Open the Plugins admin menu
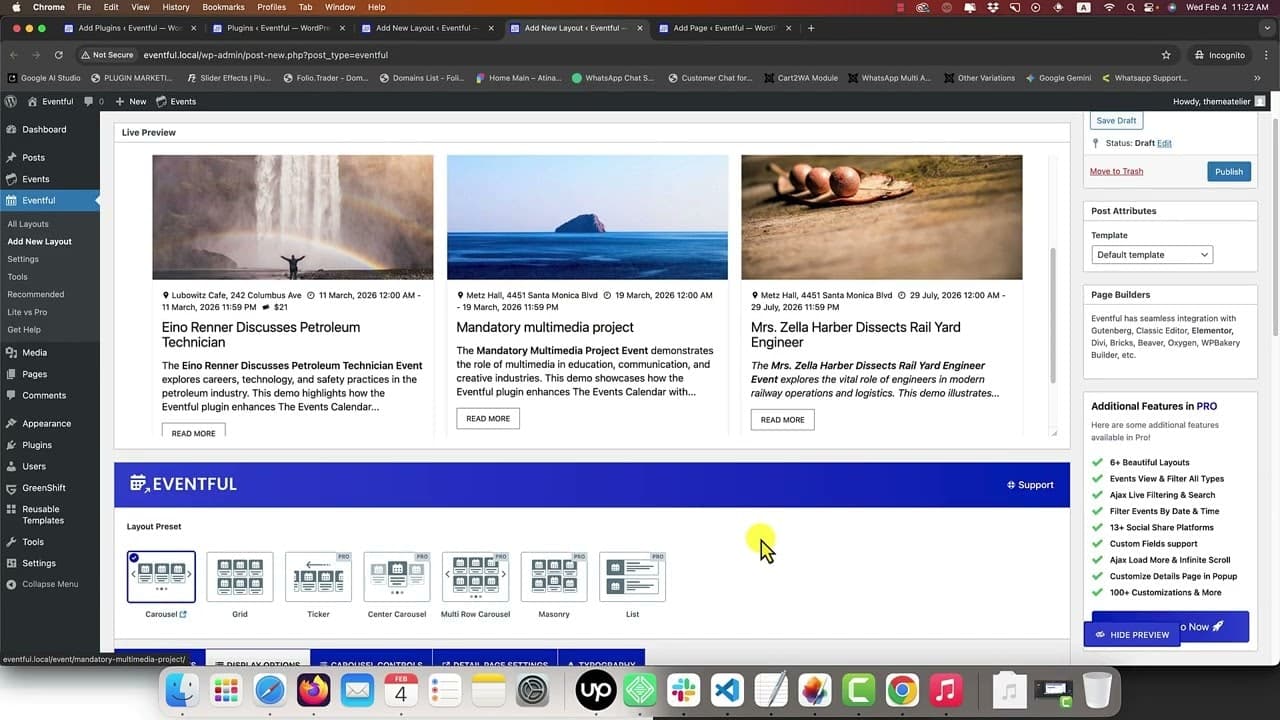The height and width of the screenshot is (720, 1280). click(x=37, y=445)
